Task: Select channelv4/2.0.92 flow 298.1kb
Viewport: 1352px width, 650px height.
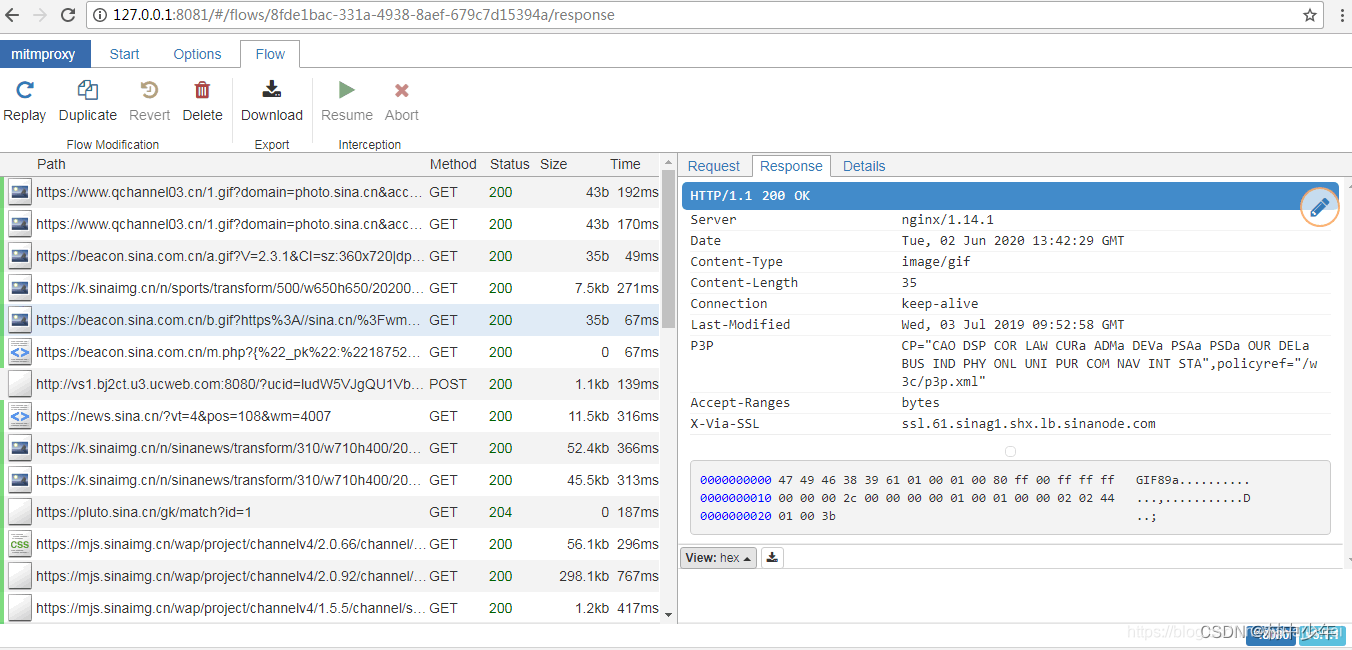Action: (x=332, y=576)
